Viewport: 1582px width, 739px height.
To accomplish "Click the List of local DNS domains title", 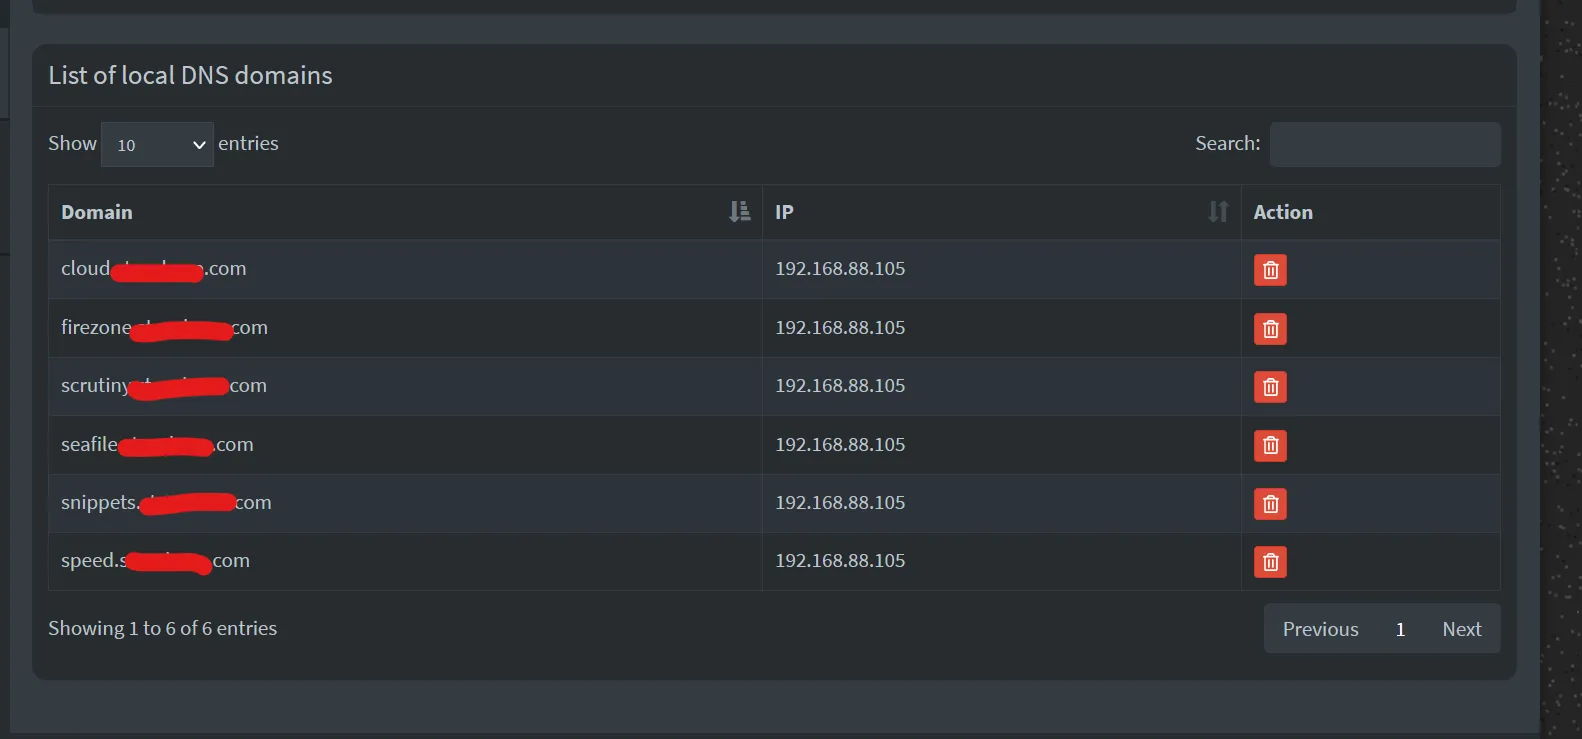I will (190, 75).
